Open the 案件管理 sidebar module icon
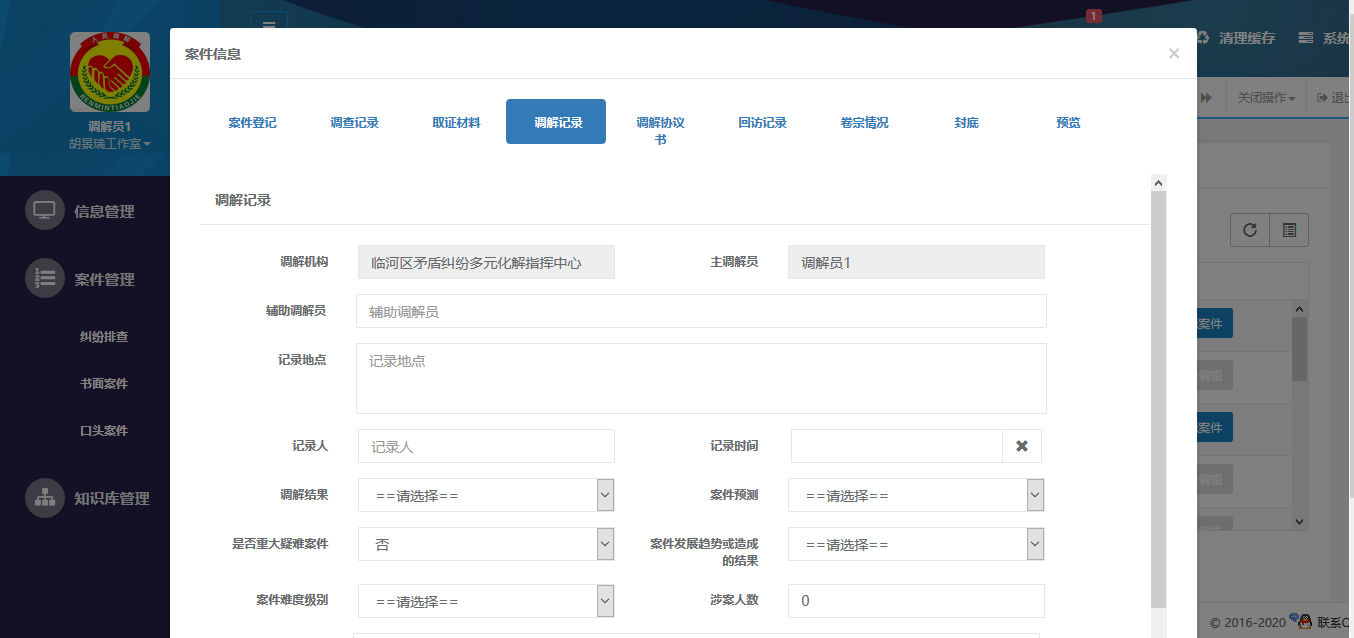Viewport: 1354px width, 638px height. tap(44, 279)
